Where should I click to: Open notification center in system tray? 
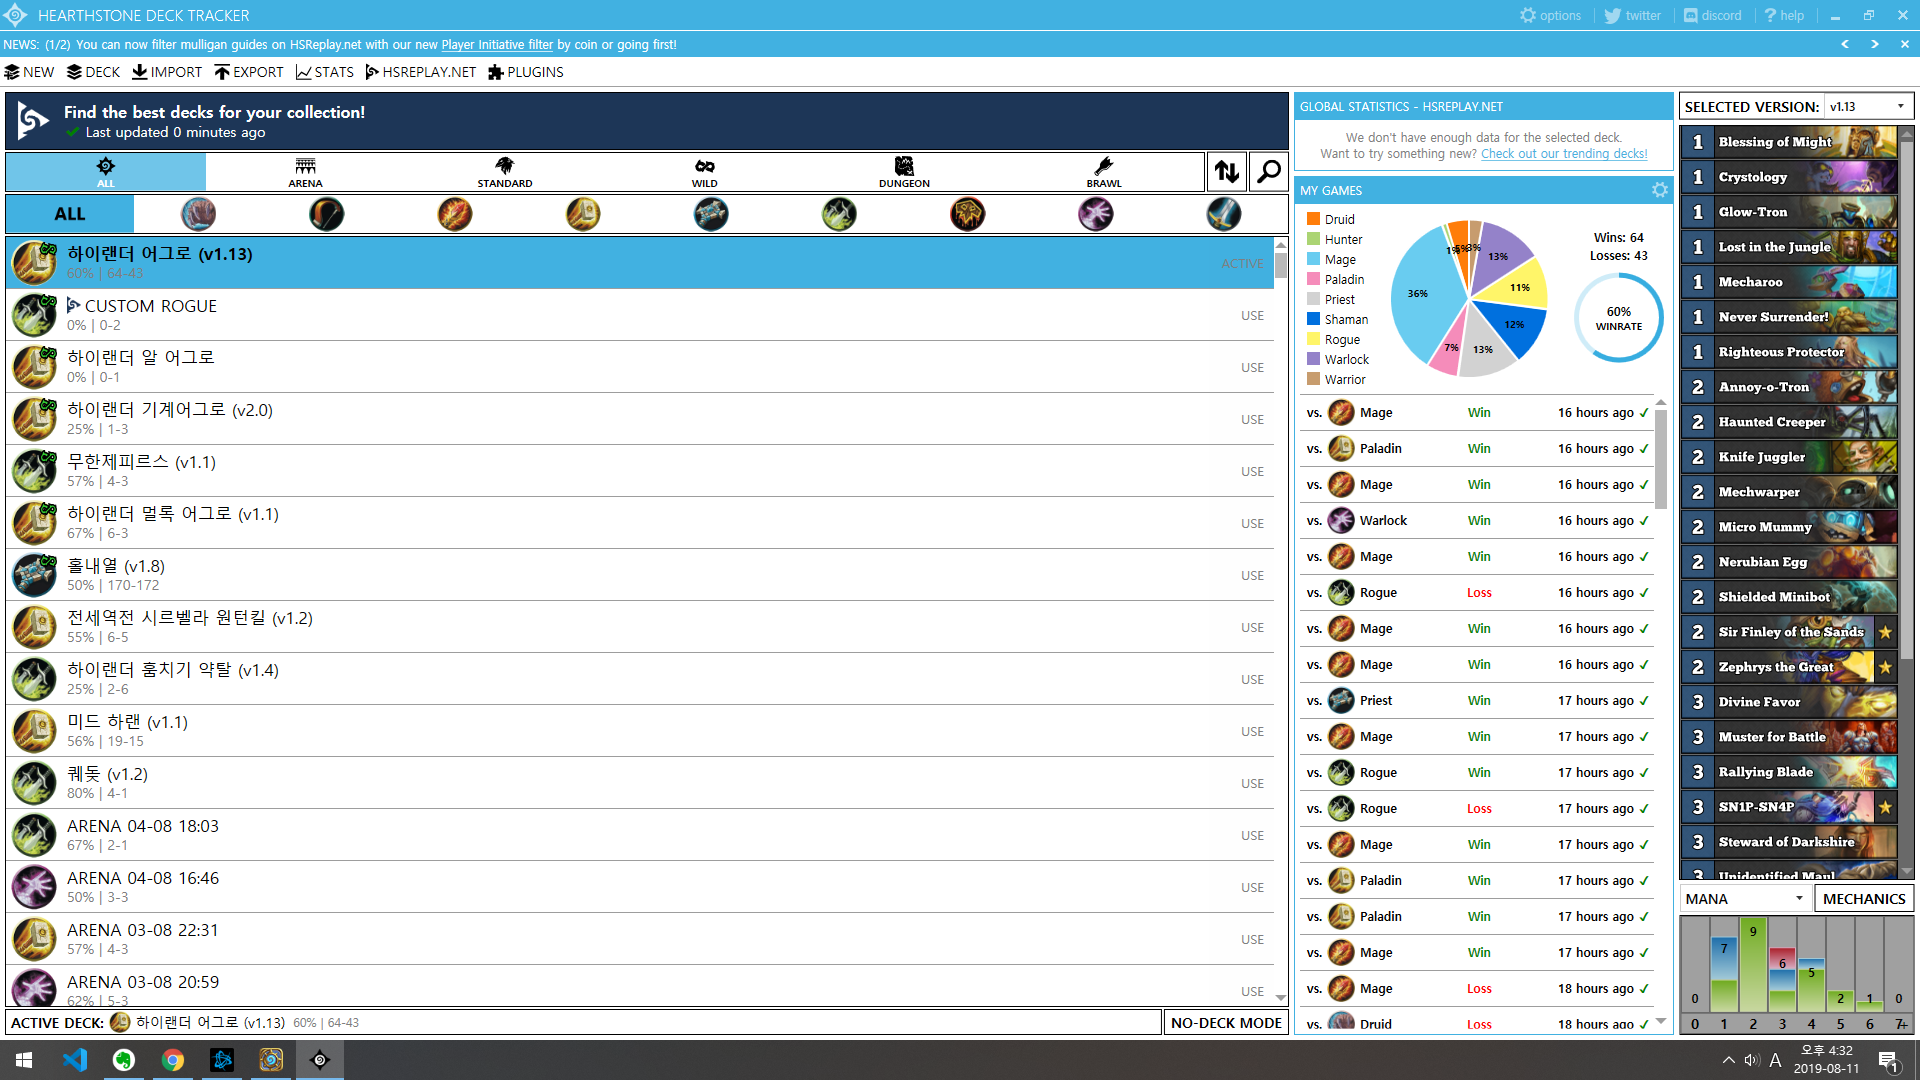point(1889,1061)
